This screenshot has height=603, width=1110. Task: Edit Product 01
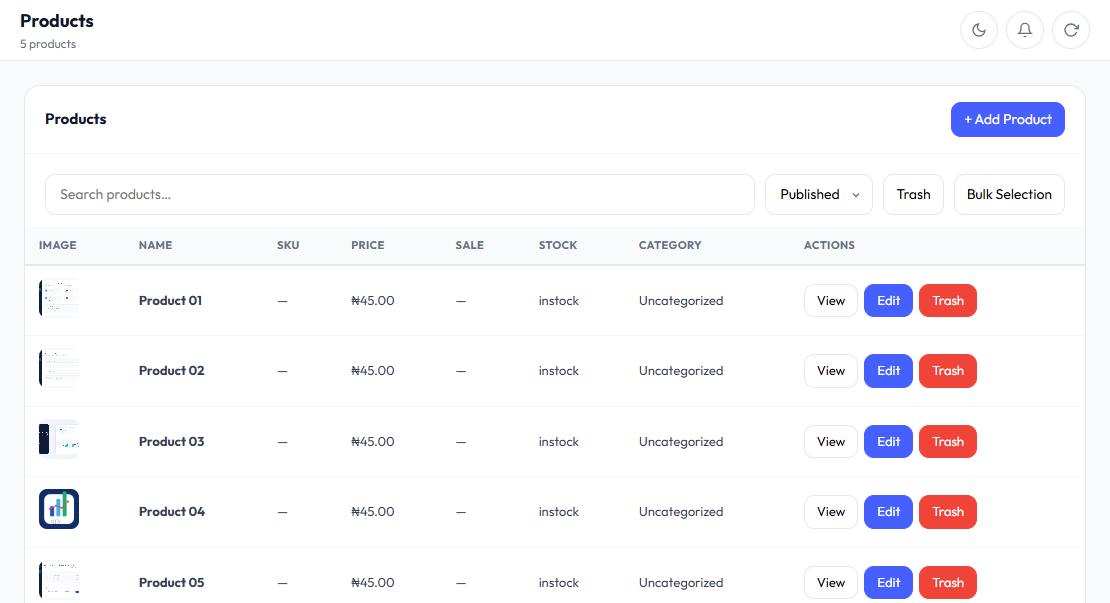[888, 301]
